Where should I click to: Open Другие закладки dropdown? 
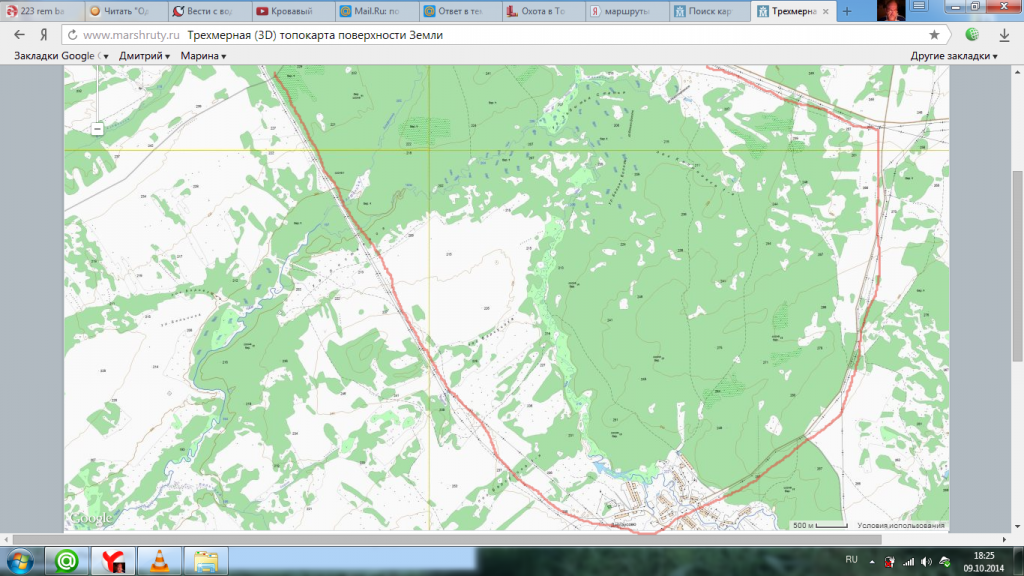pos(955,56)
